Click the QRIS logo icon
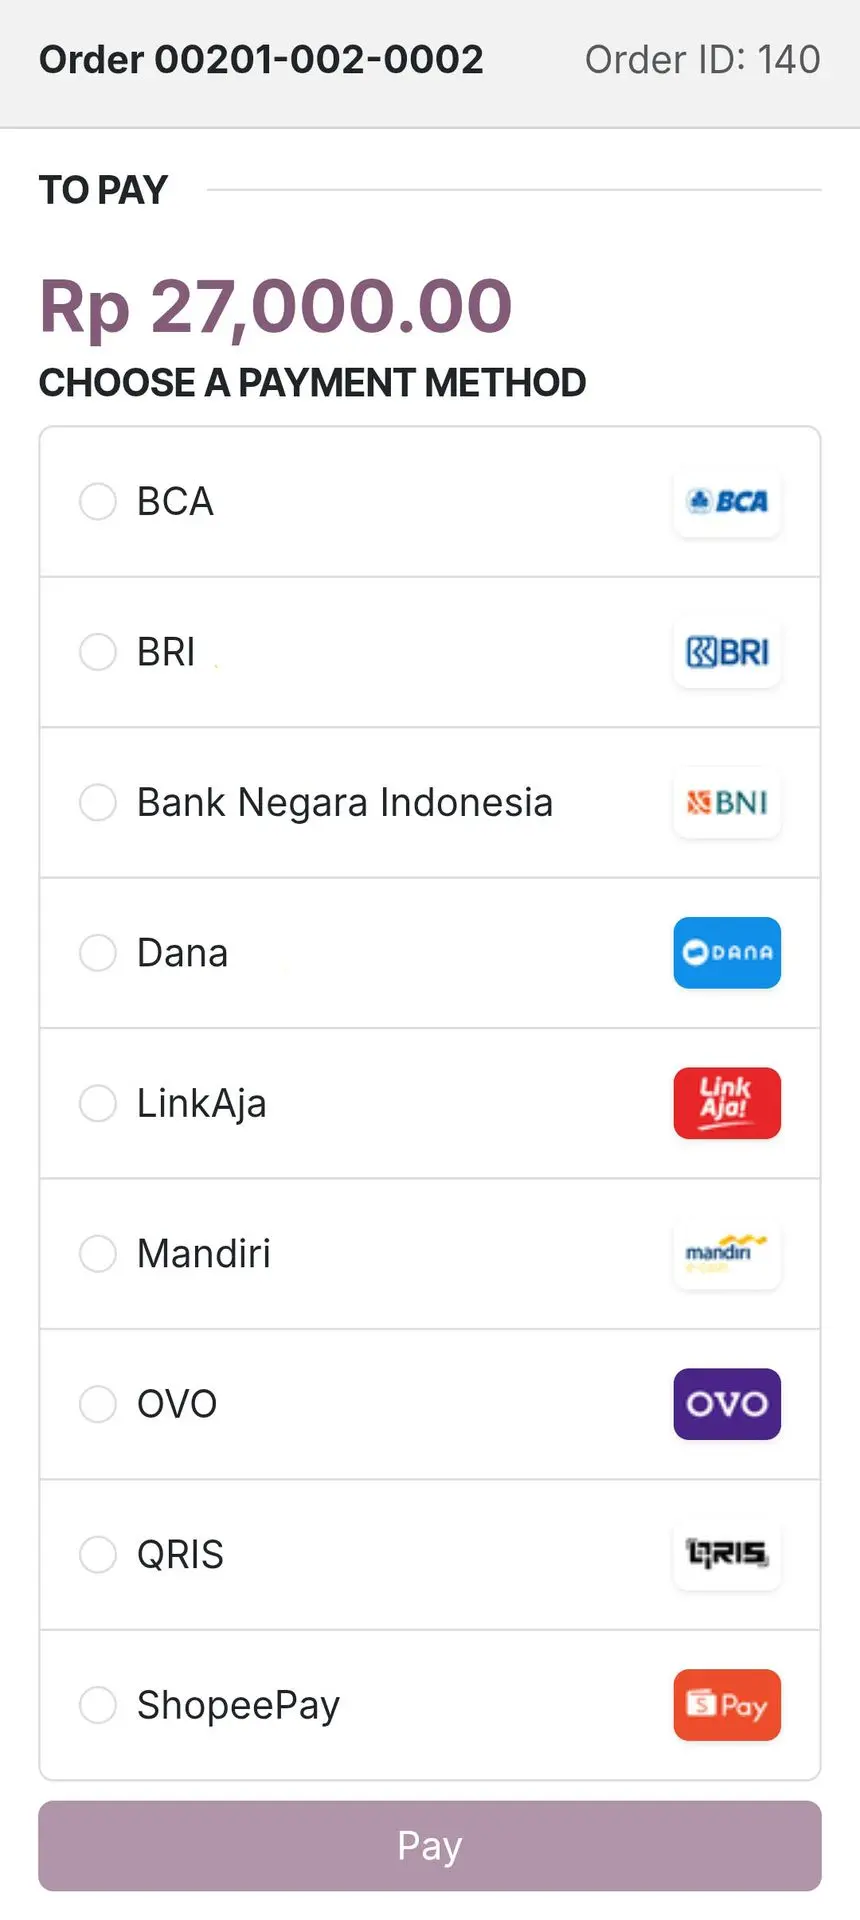 727,1554
